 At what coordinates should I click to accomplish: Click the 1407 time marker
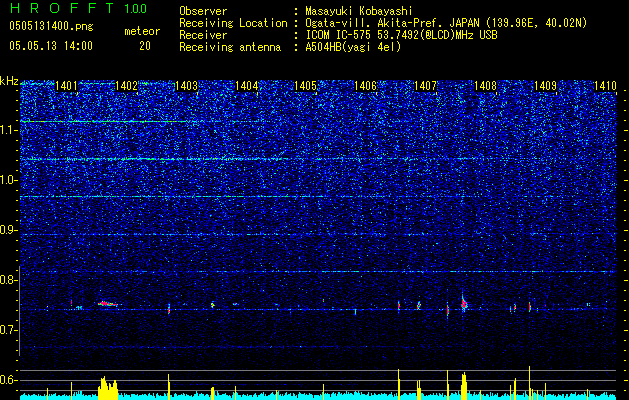pyautogui.click(x=425, y=86)
